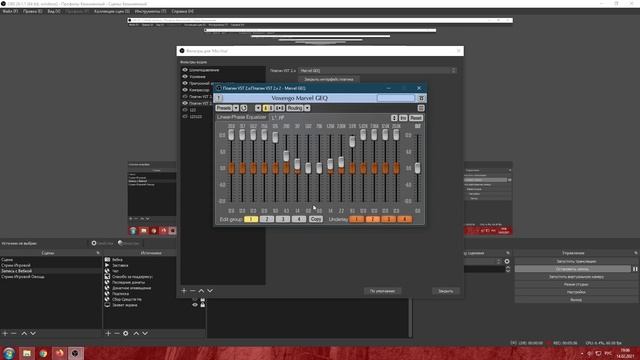Open the Плагин VST 2.x Marvel GEQ dropdown

[x=377, y=71]
